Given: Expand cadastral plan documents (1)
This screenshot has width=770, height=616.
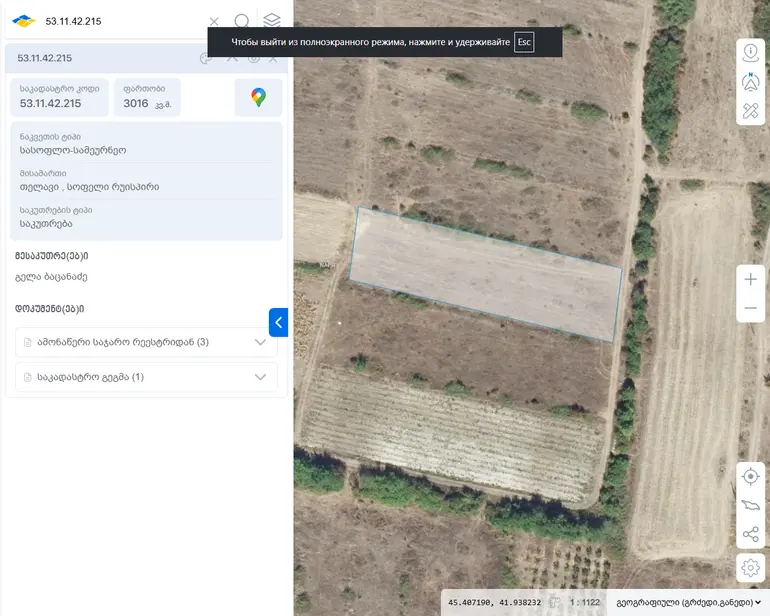Looking at the screenshot, I should pos(146,377).
